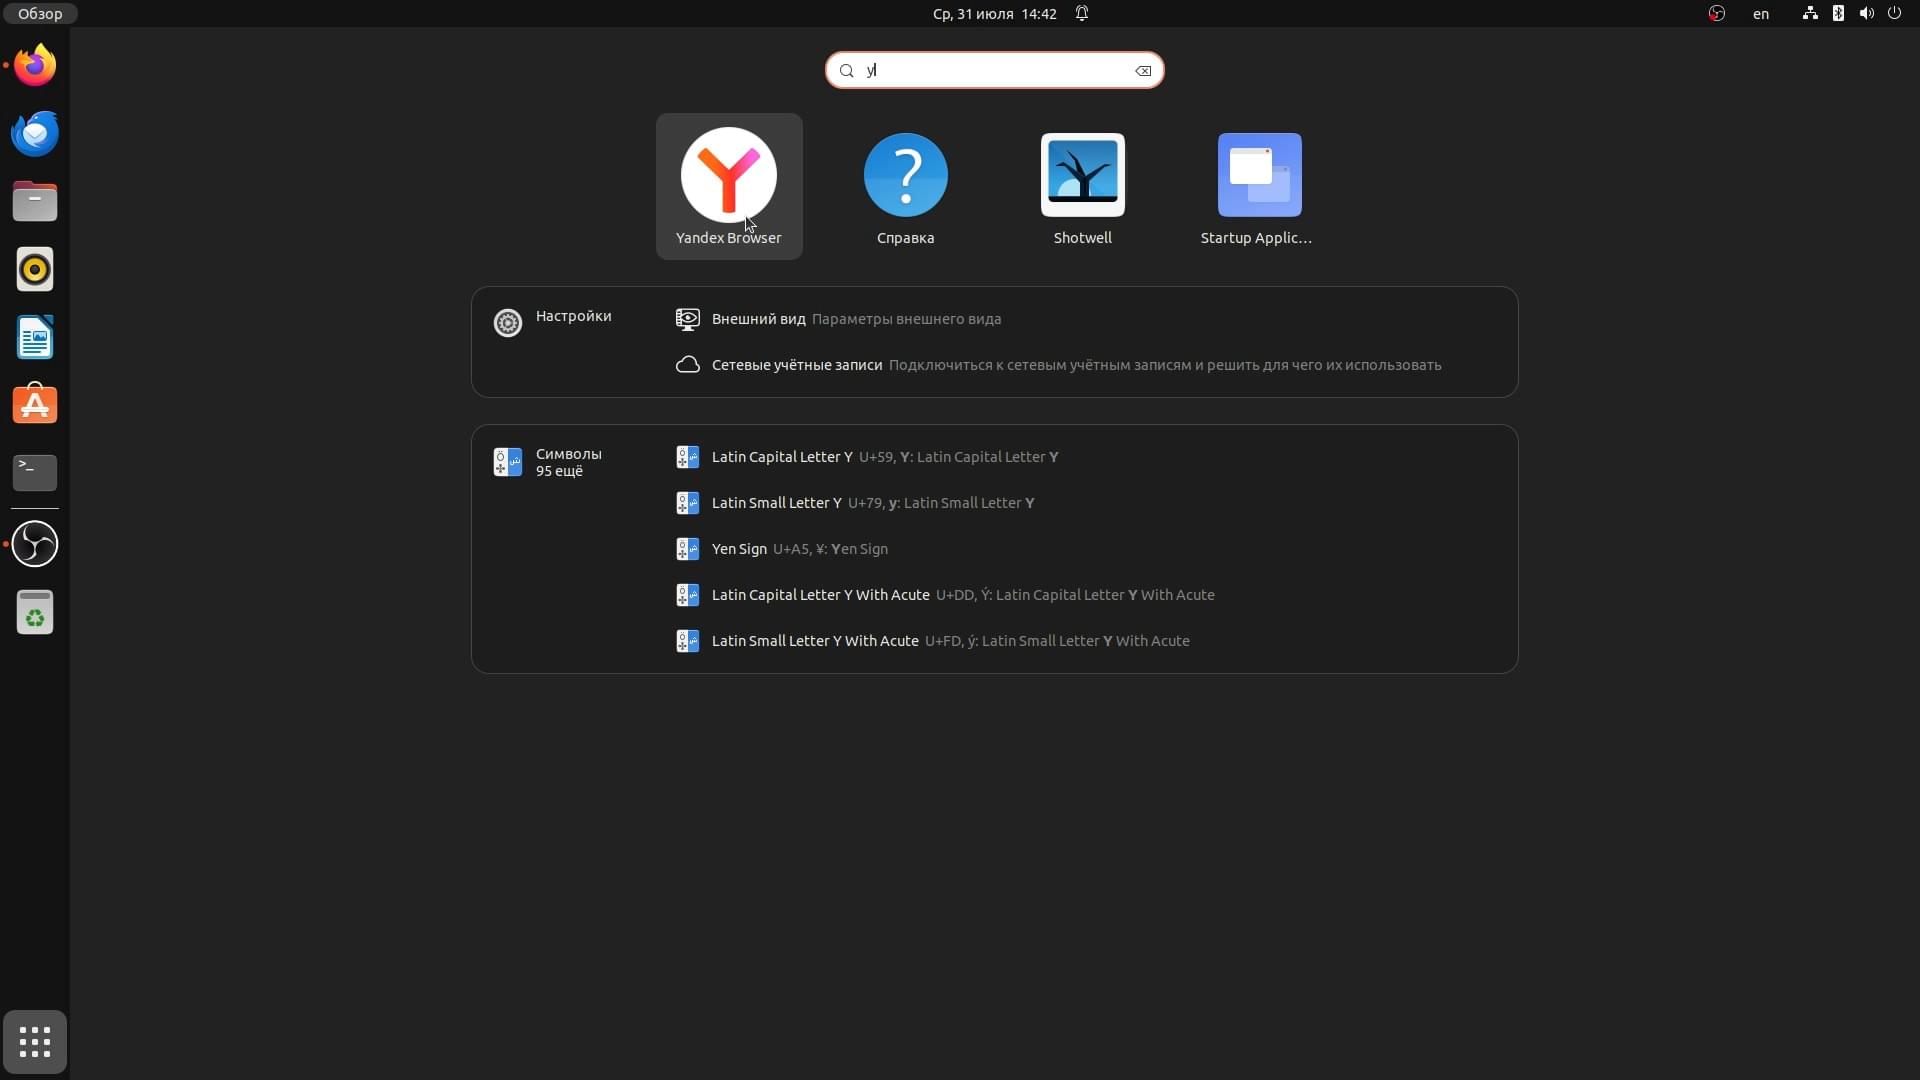Show all applications grid
The width and height of the screenshot is (1920, 1080).
(35, 1042)
